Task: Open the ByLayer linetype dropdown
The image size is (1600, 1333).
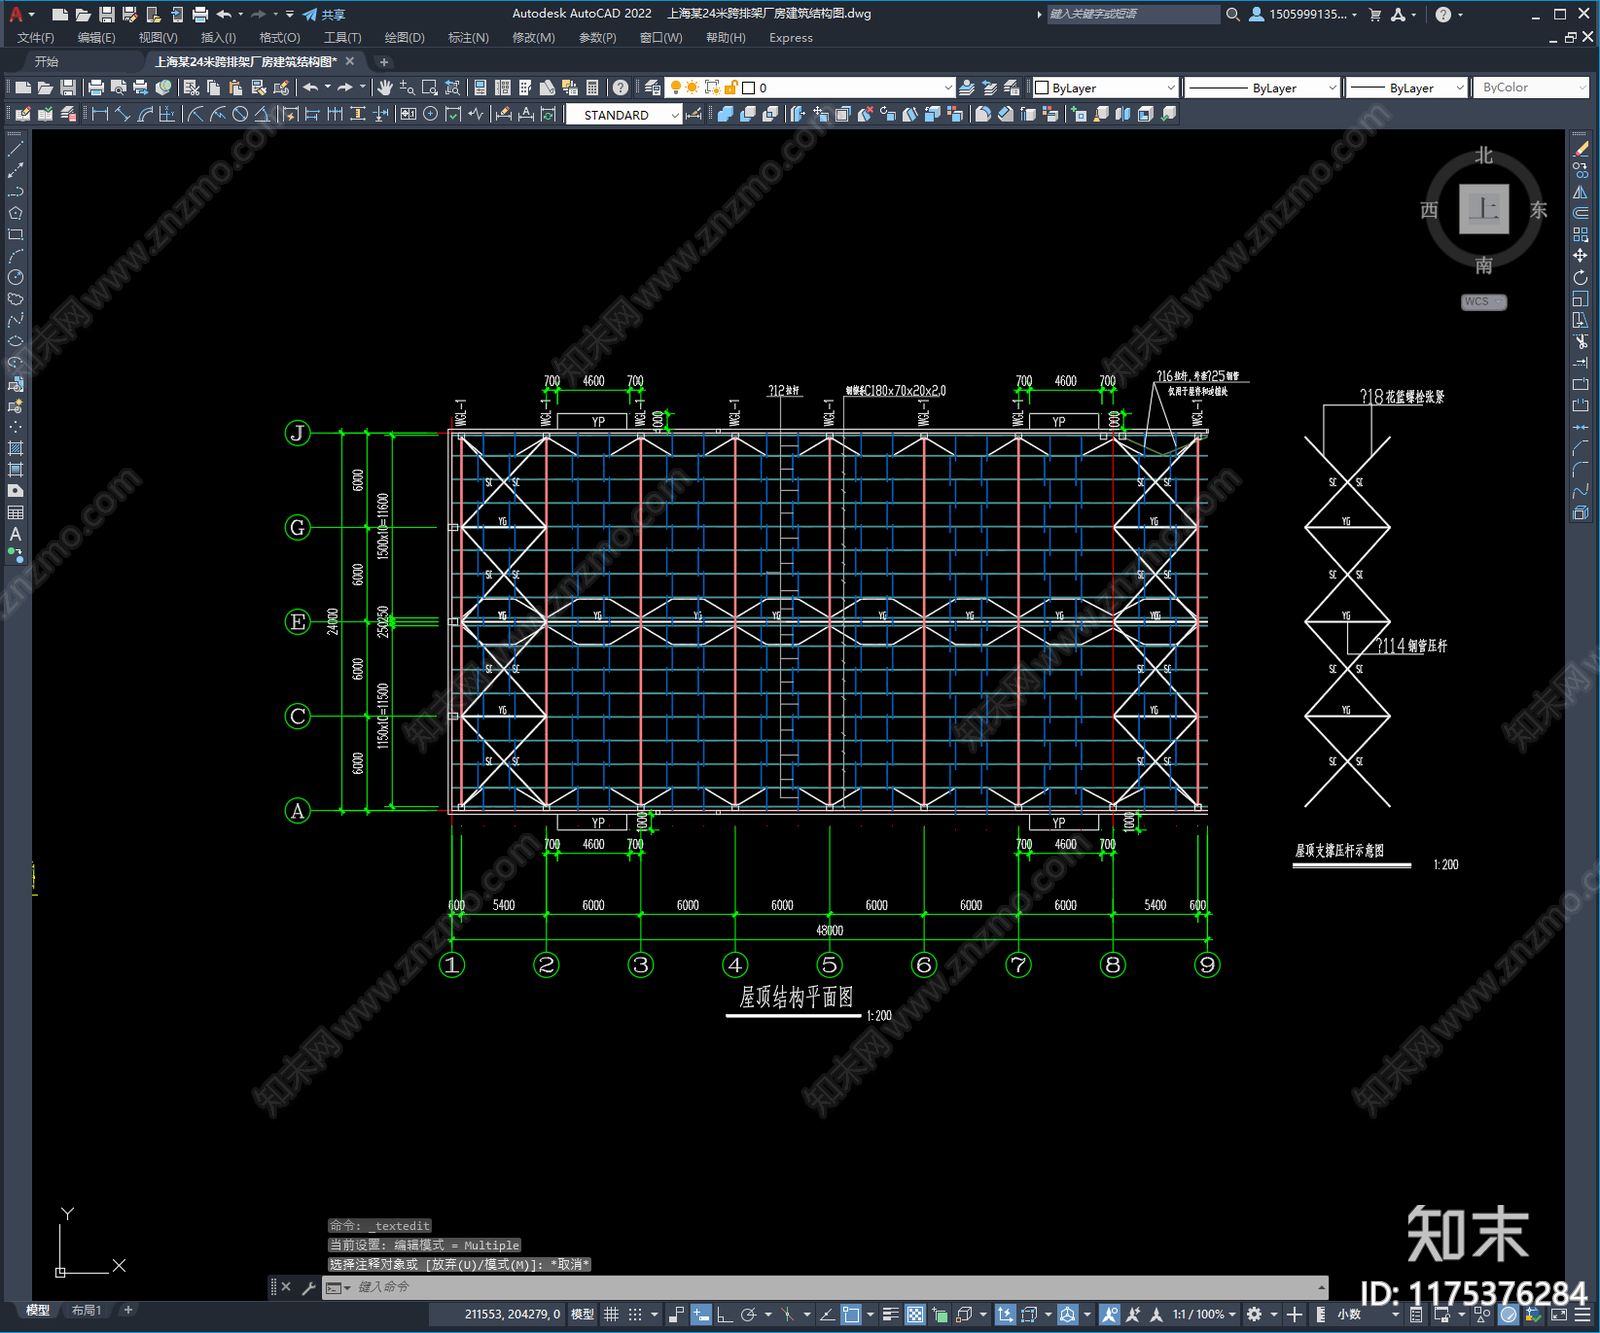Action: point(1262,88)
